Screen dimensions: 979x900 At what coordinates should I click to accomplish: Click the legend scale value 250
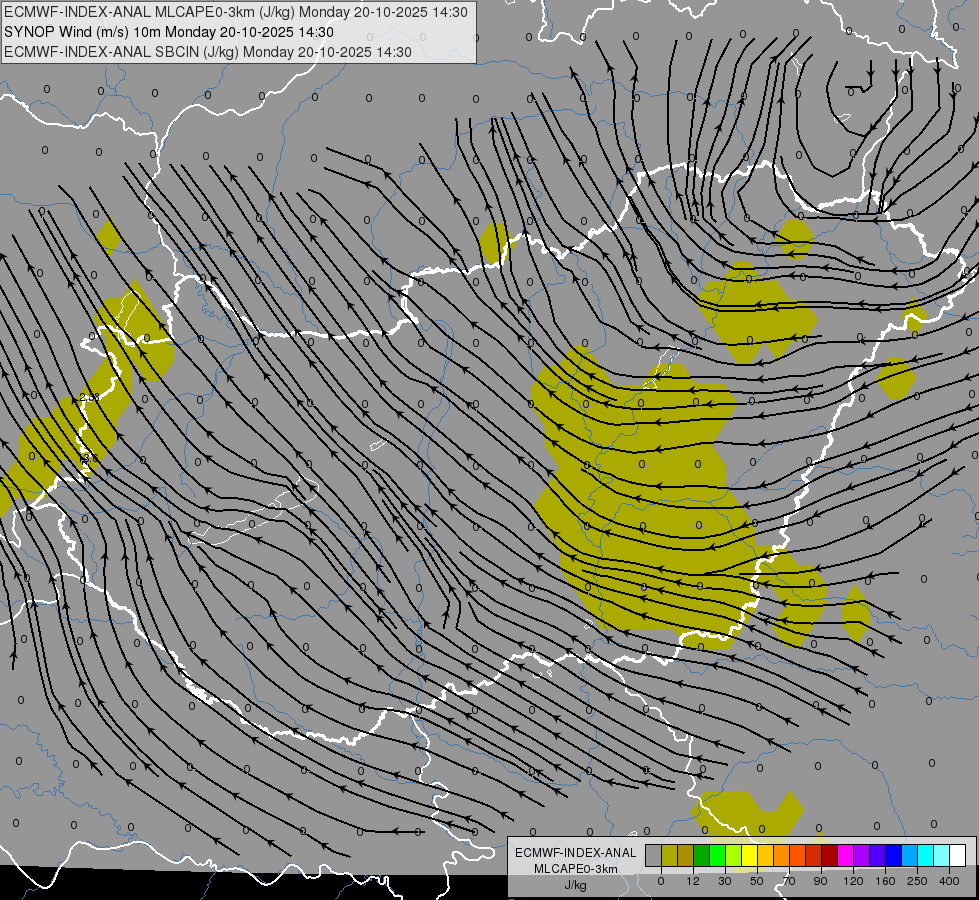[x=917, y=881]
